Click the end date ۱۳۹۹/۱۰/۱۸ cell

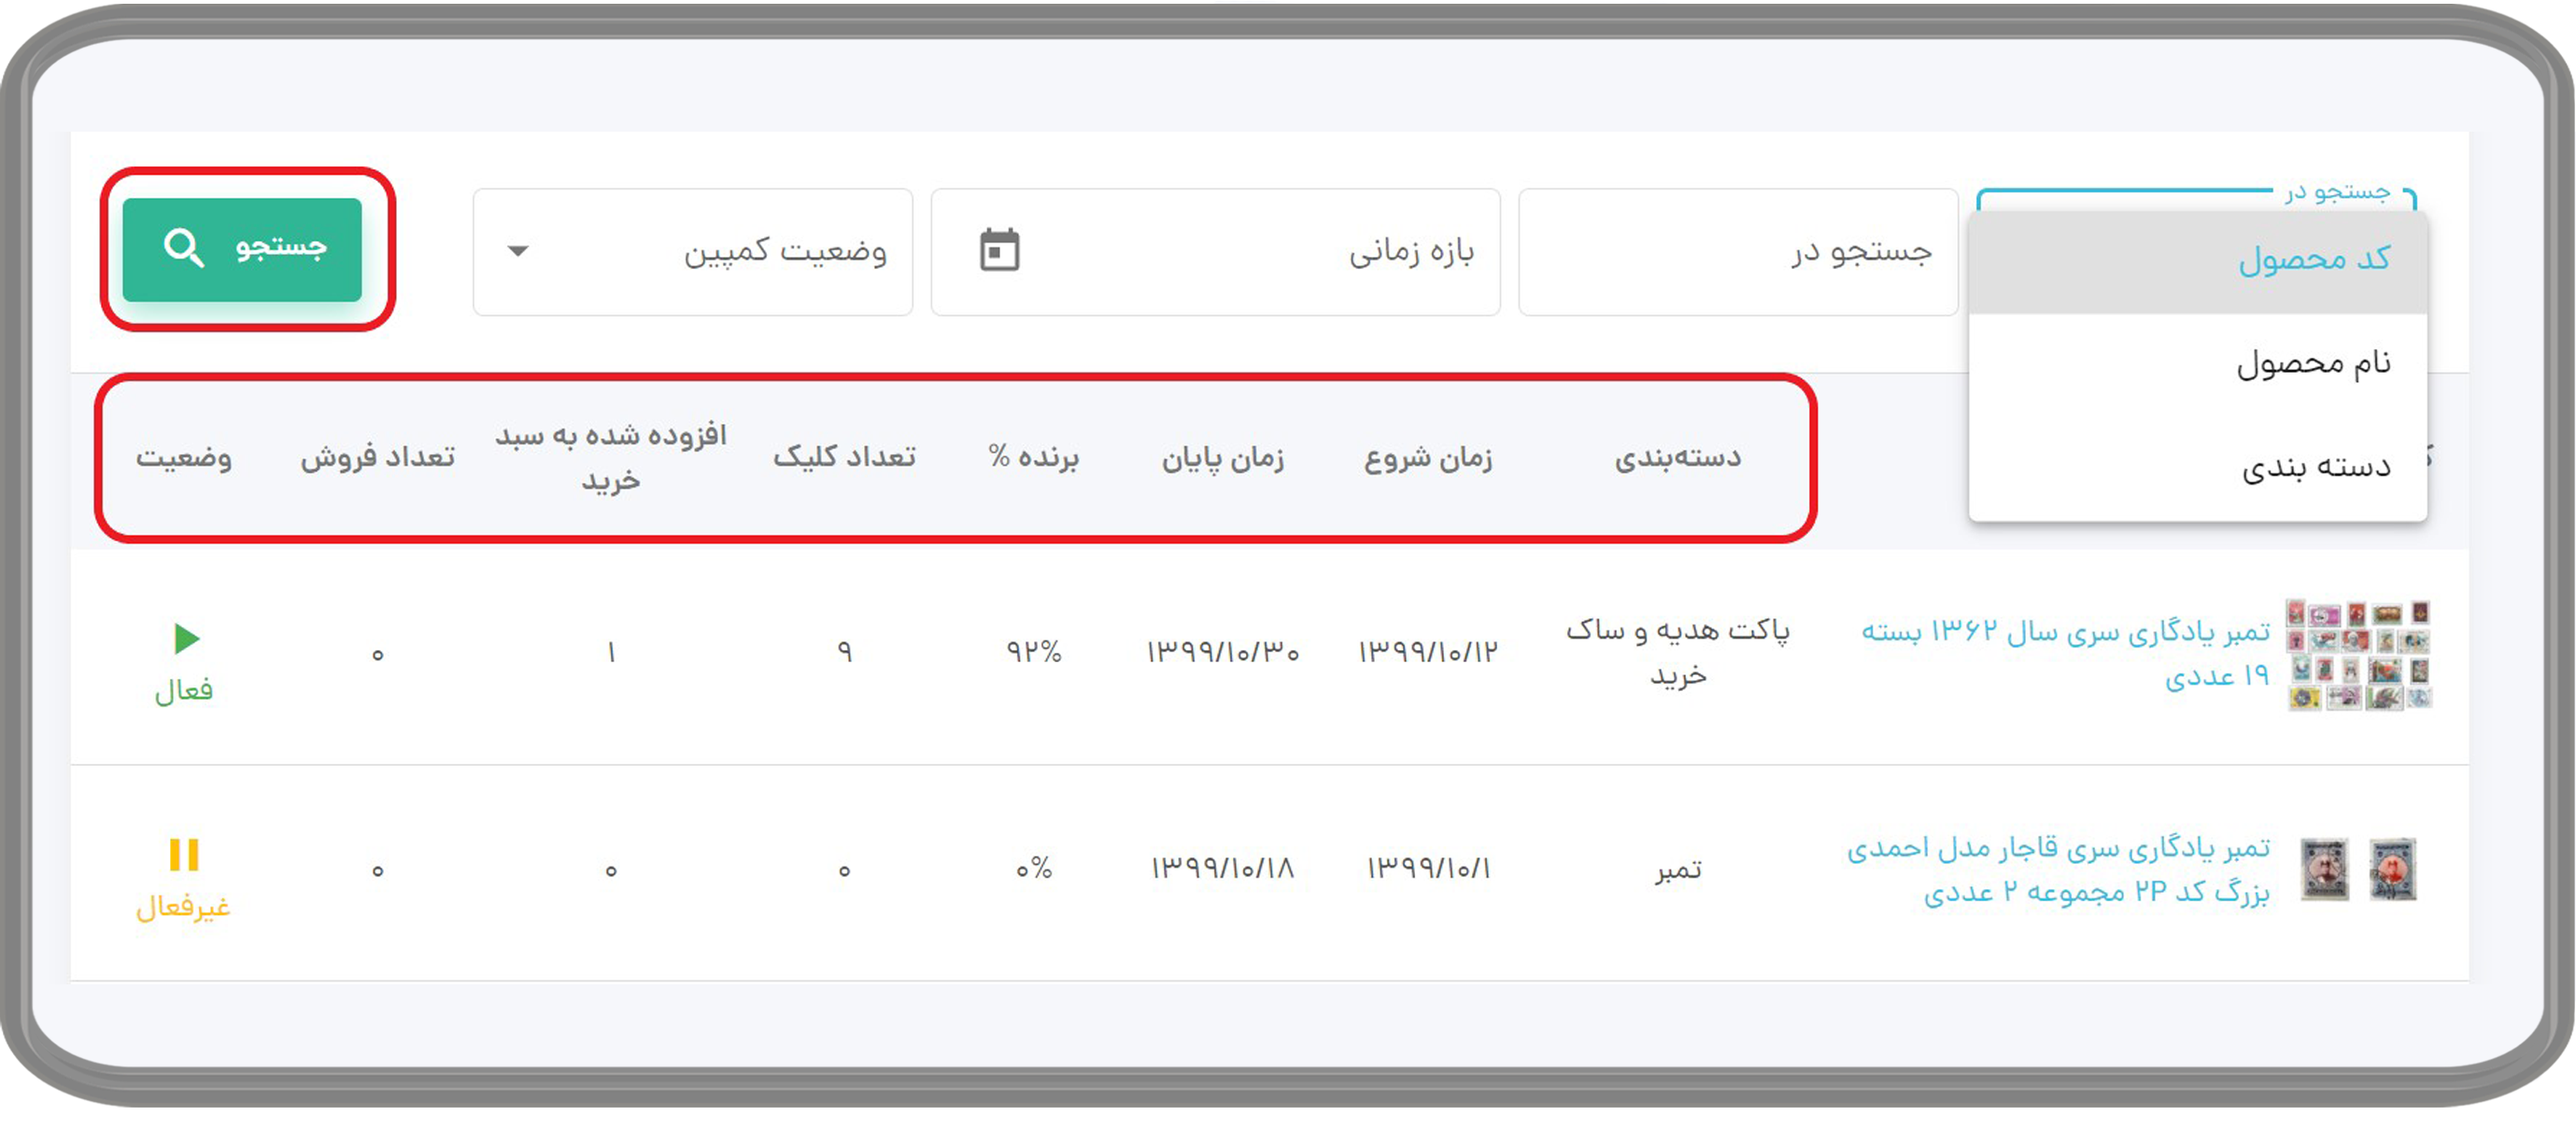click(x=1222, y=869)
